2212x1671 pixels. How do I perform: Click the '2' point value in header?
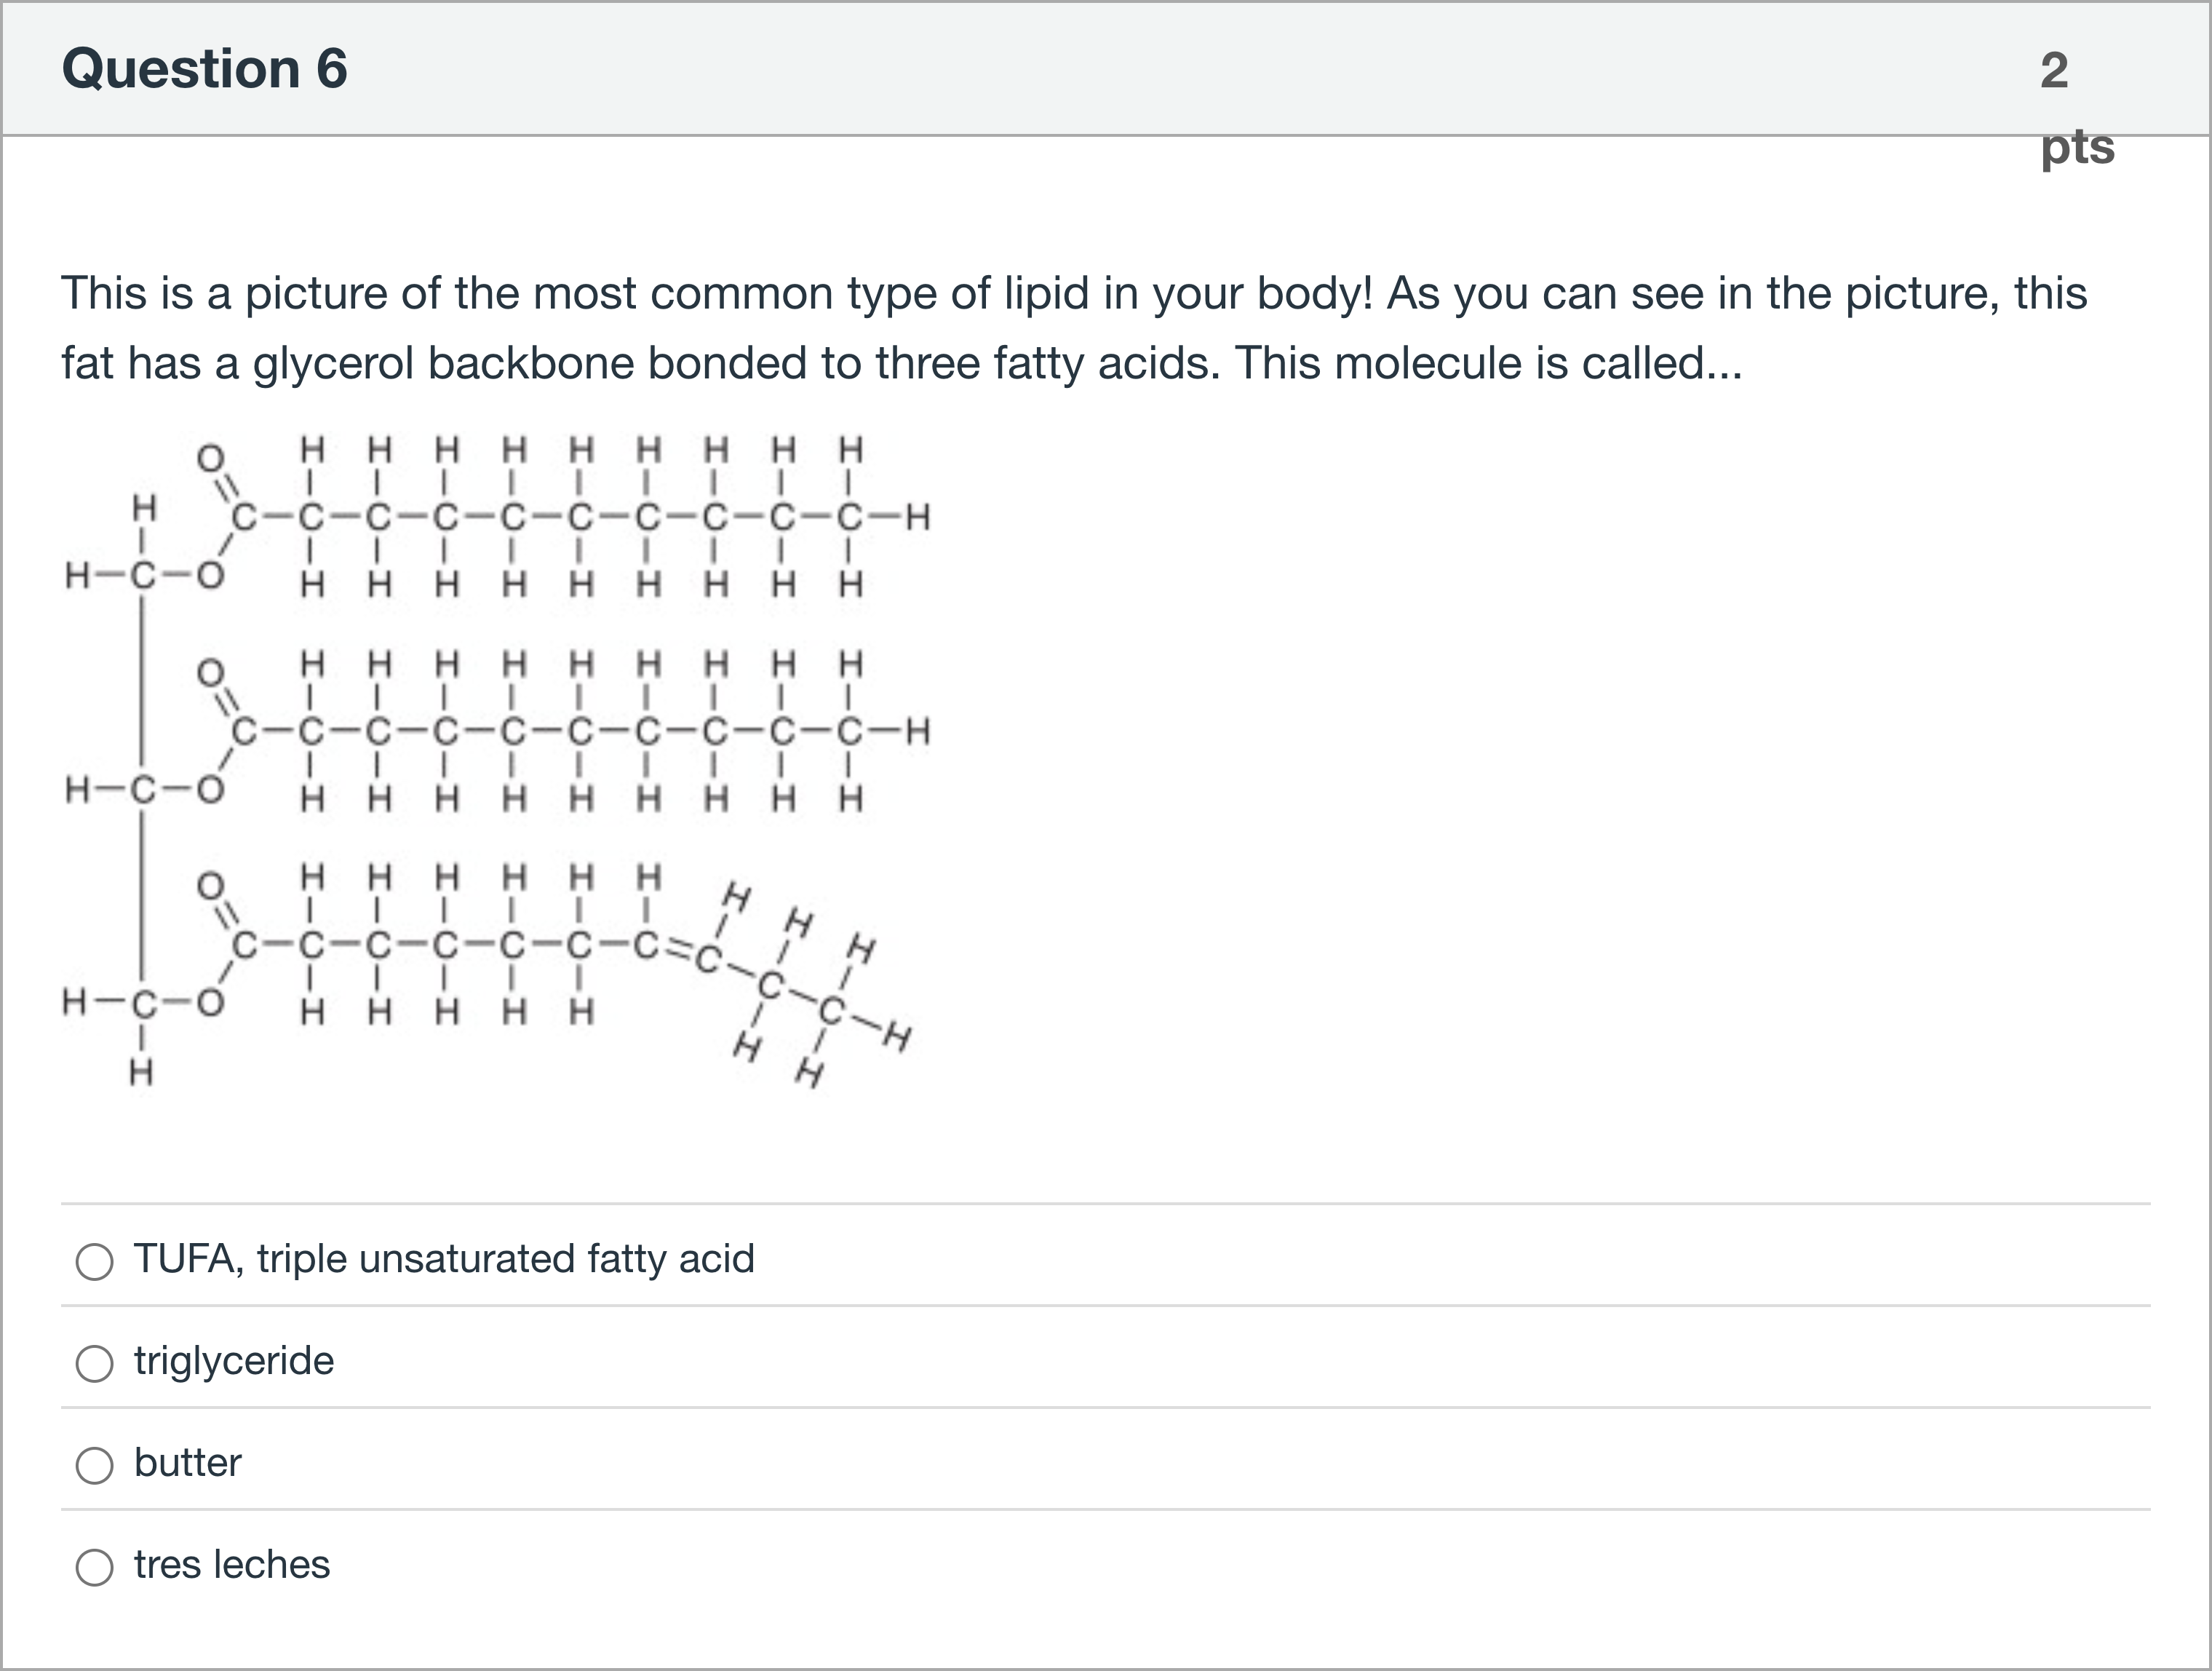point(2054,70)
